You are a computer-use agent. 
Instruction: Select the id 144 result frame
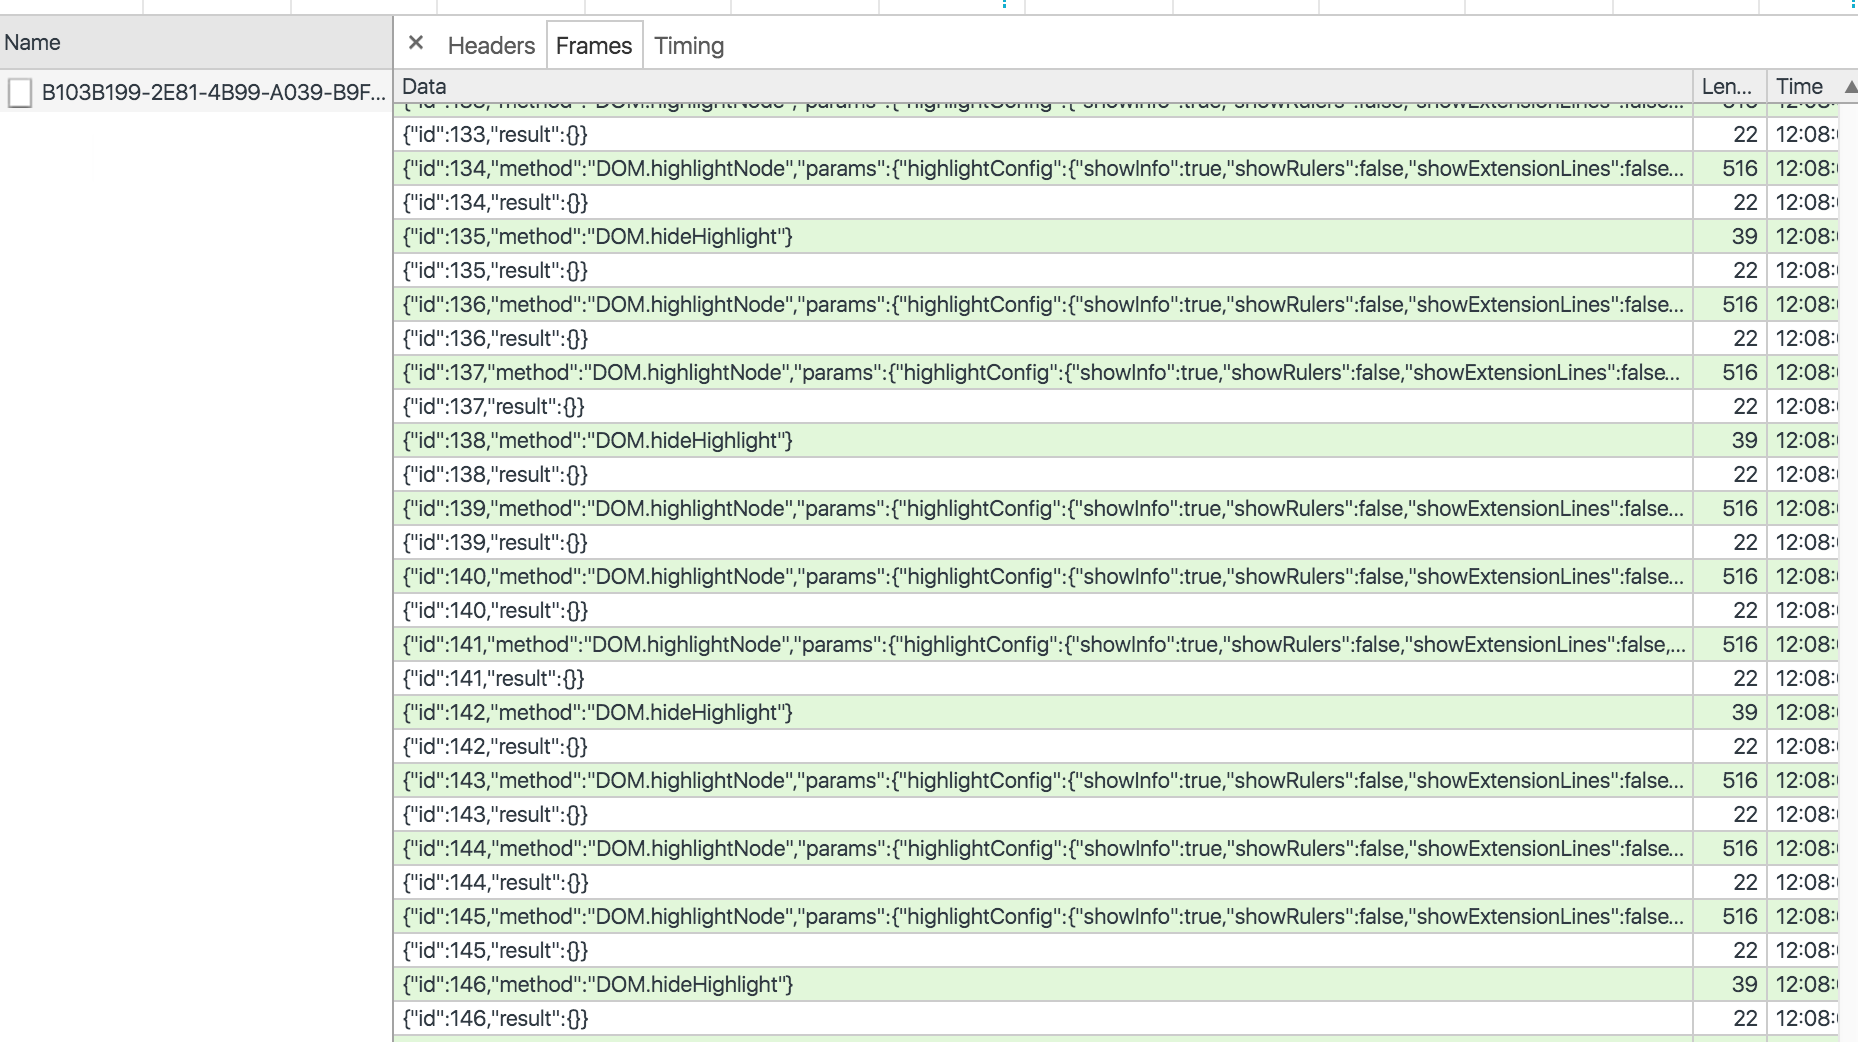pyautogui.click(x=495, y=883)
